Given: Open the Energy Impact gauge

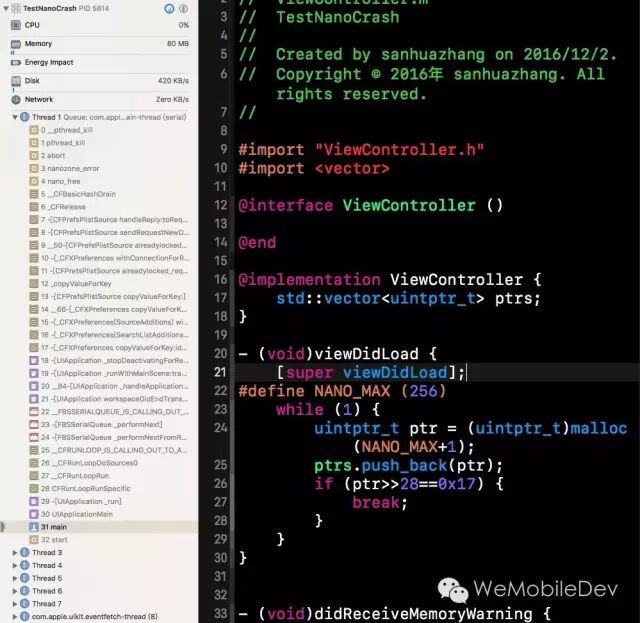Looking at the screenshot, I should 100,62.
